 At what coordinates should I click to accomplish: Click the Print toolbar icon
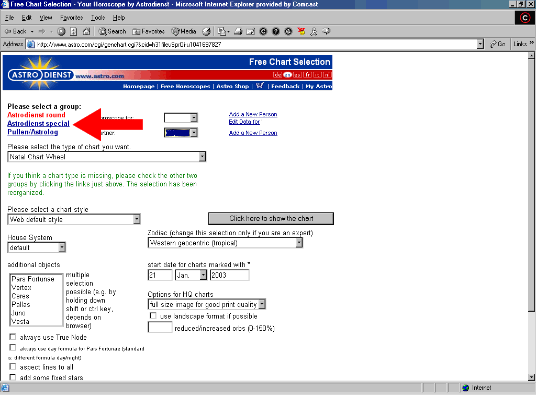pos(238,31)
